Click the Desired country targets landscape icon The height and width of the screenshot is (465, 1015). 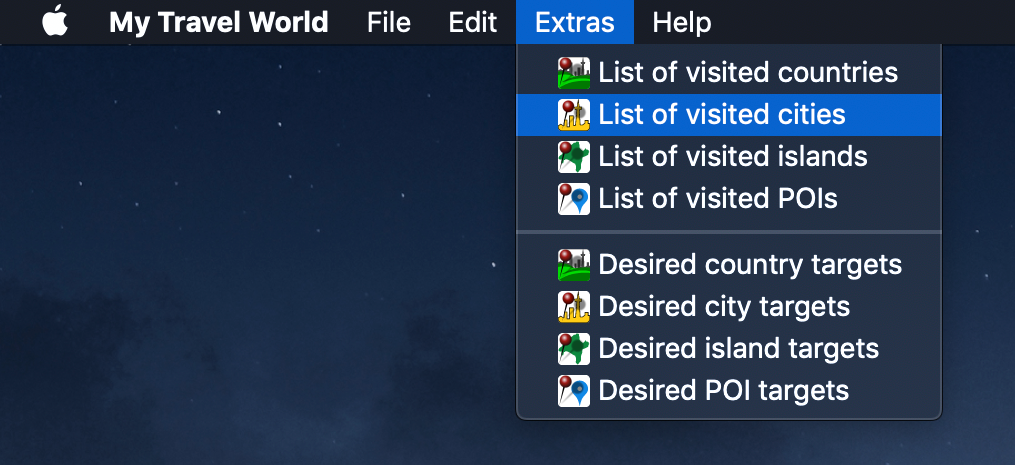pos(574,264)
